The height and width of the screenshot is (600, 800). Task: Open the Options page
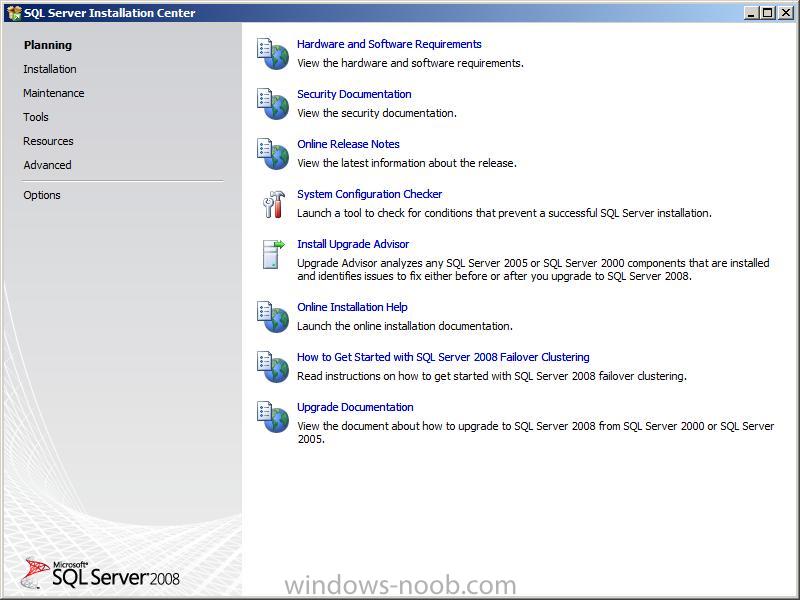tap(42, 195)
